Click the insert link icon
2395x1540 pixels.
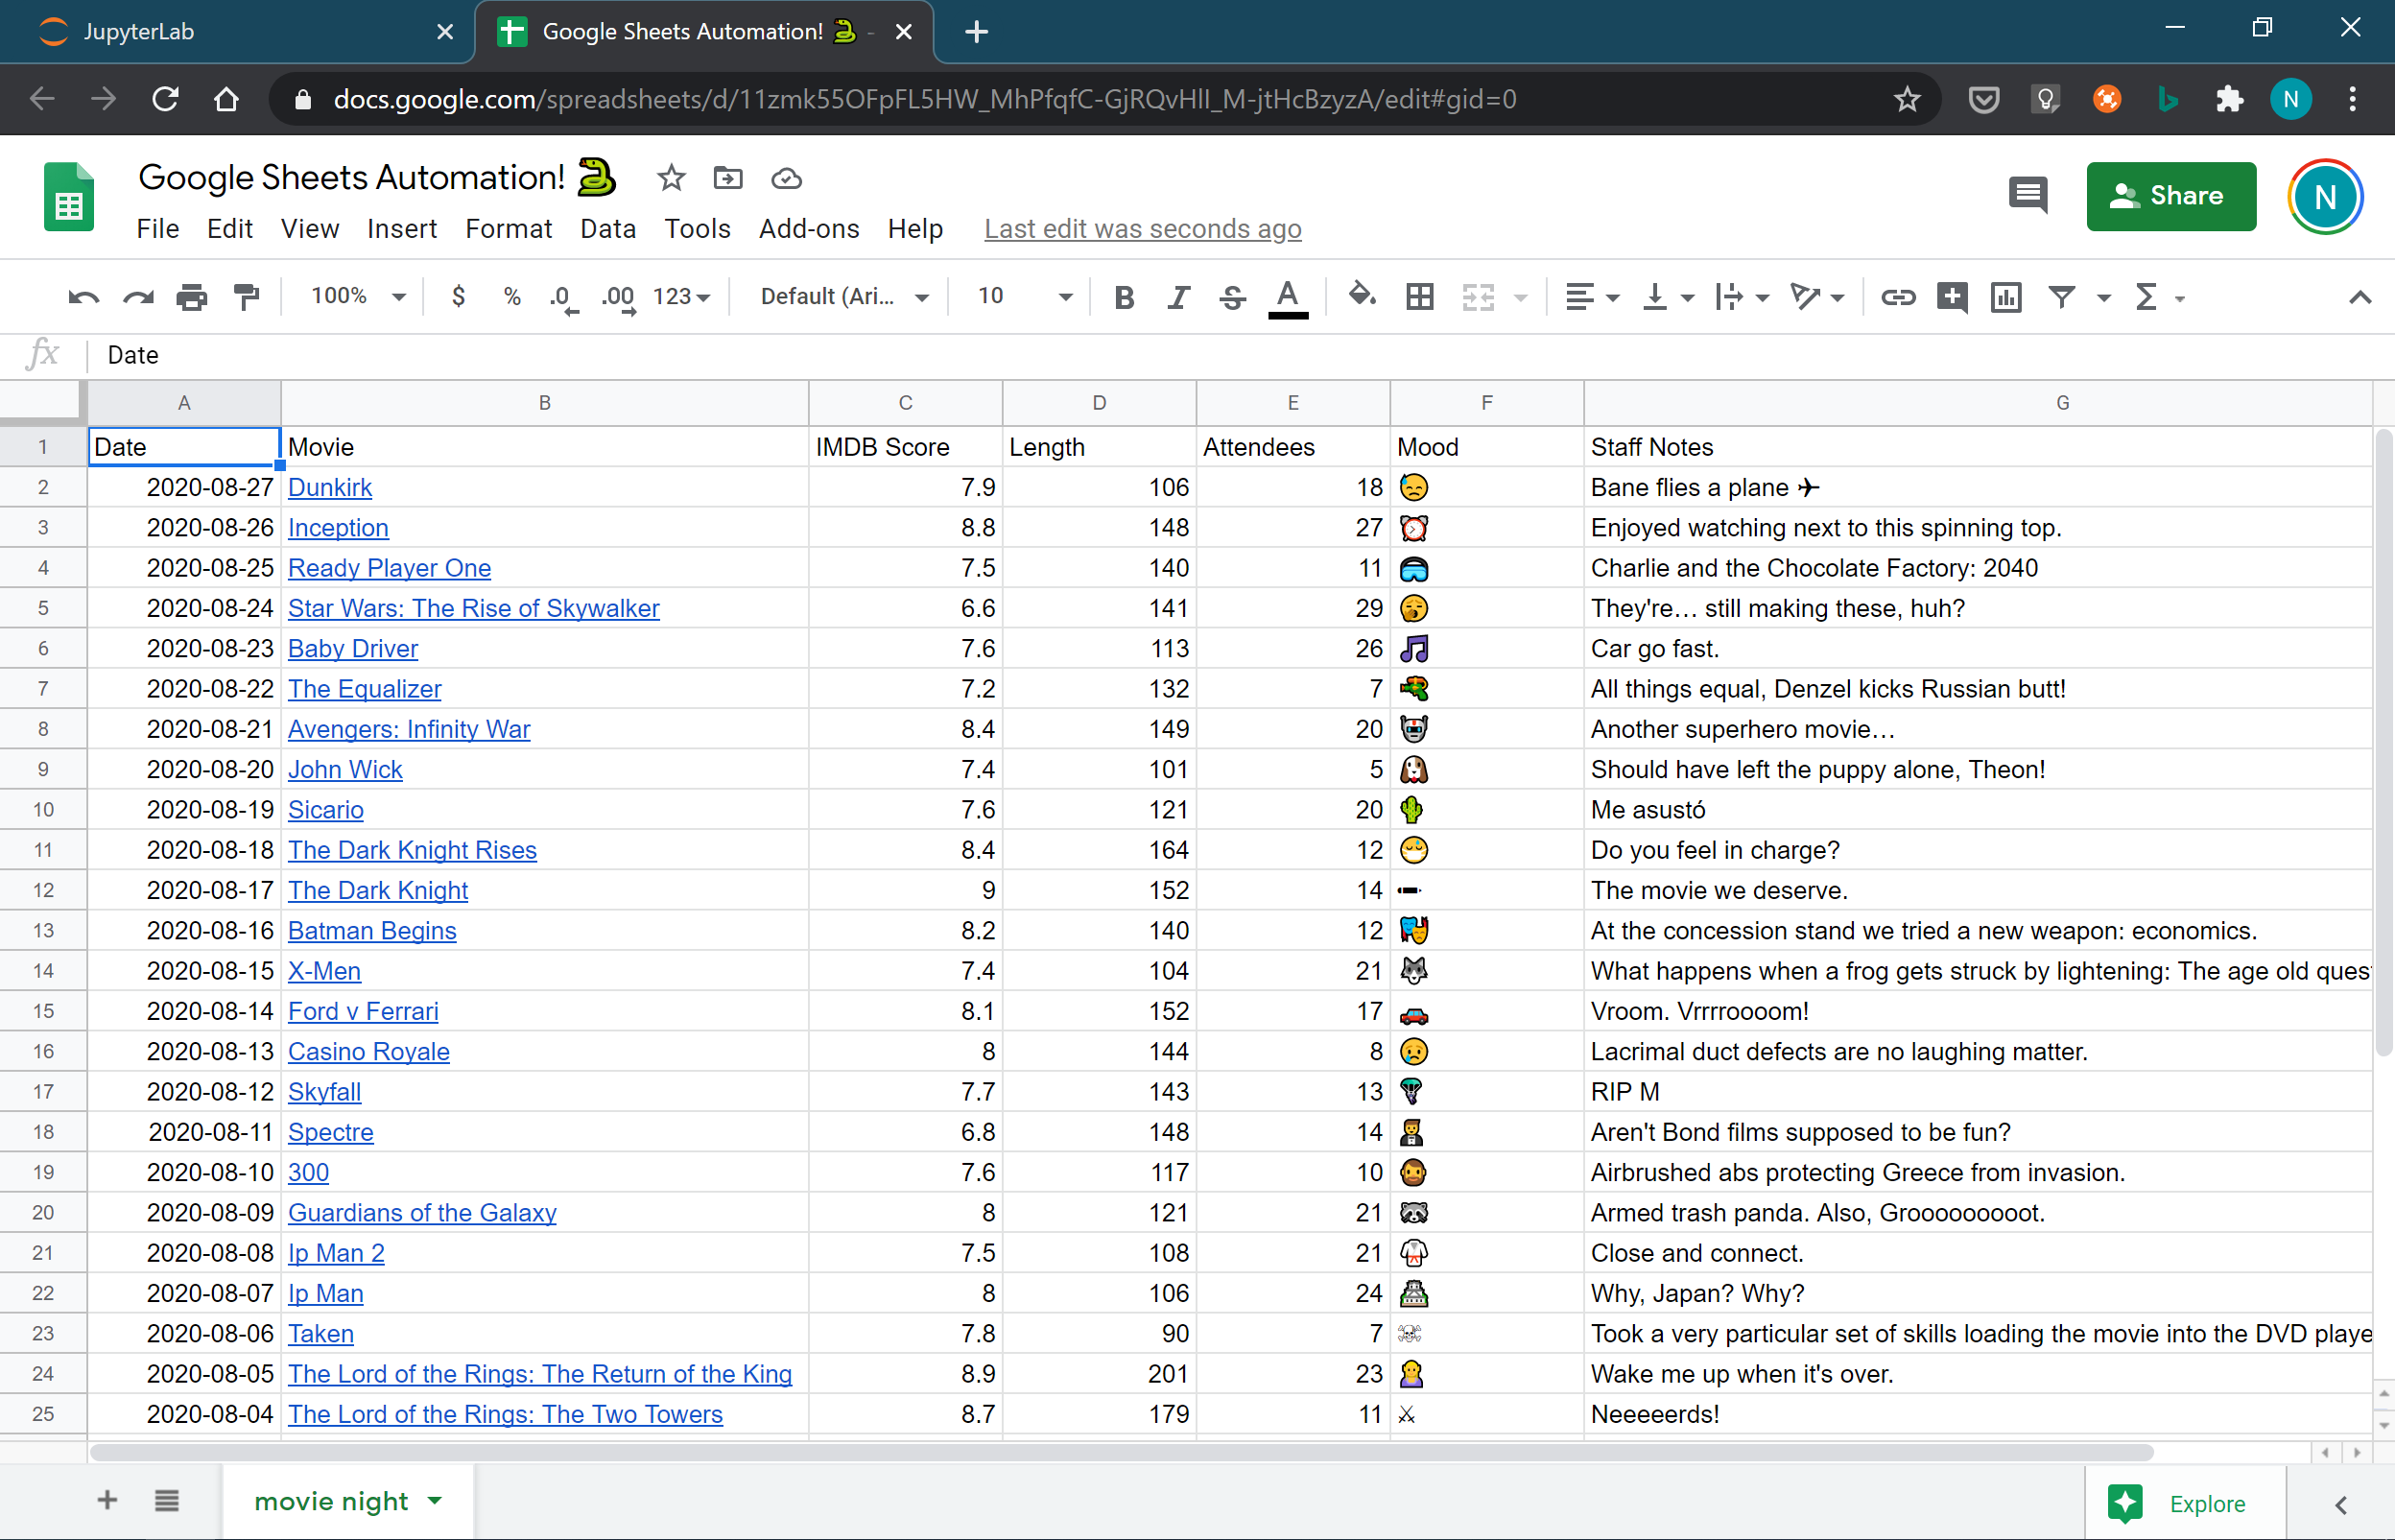point(1897,297)
